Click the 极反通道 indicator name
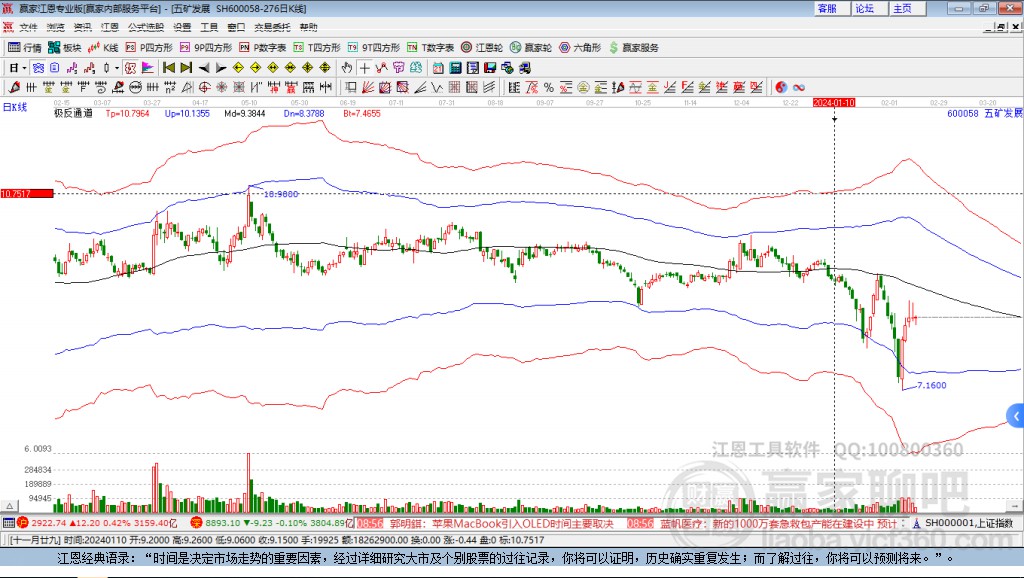Screen dimensions: 1024x578 tap(73, 113)
